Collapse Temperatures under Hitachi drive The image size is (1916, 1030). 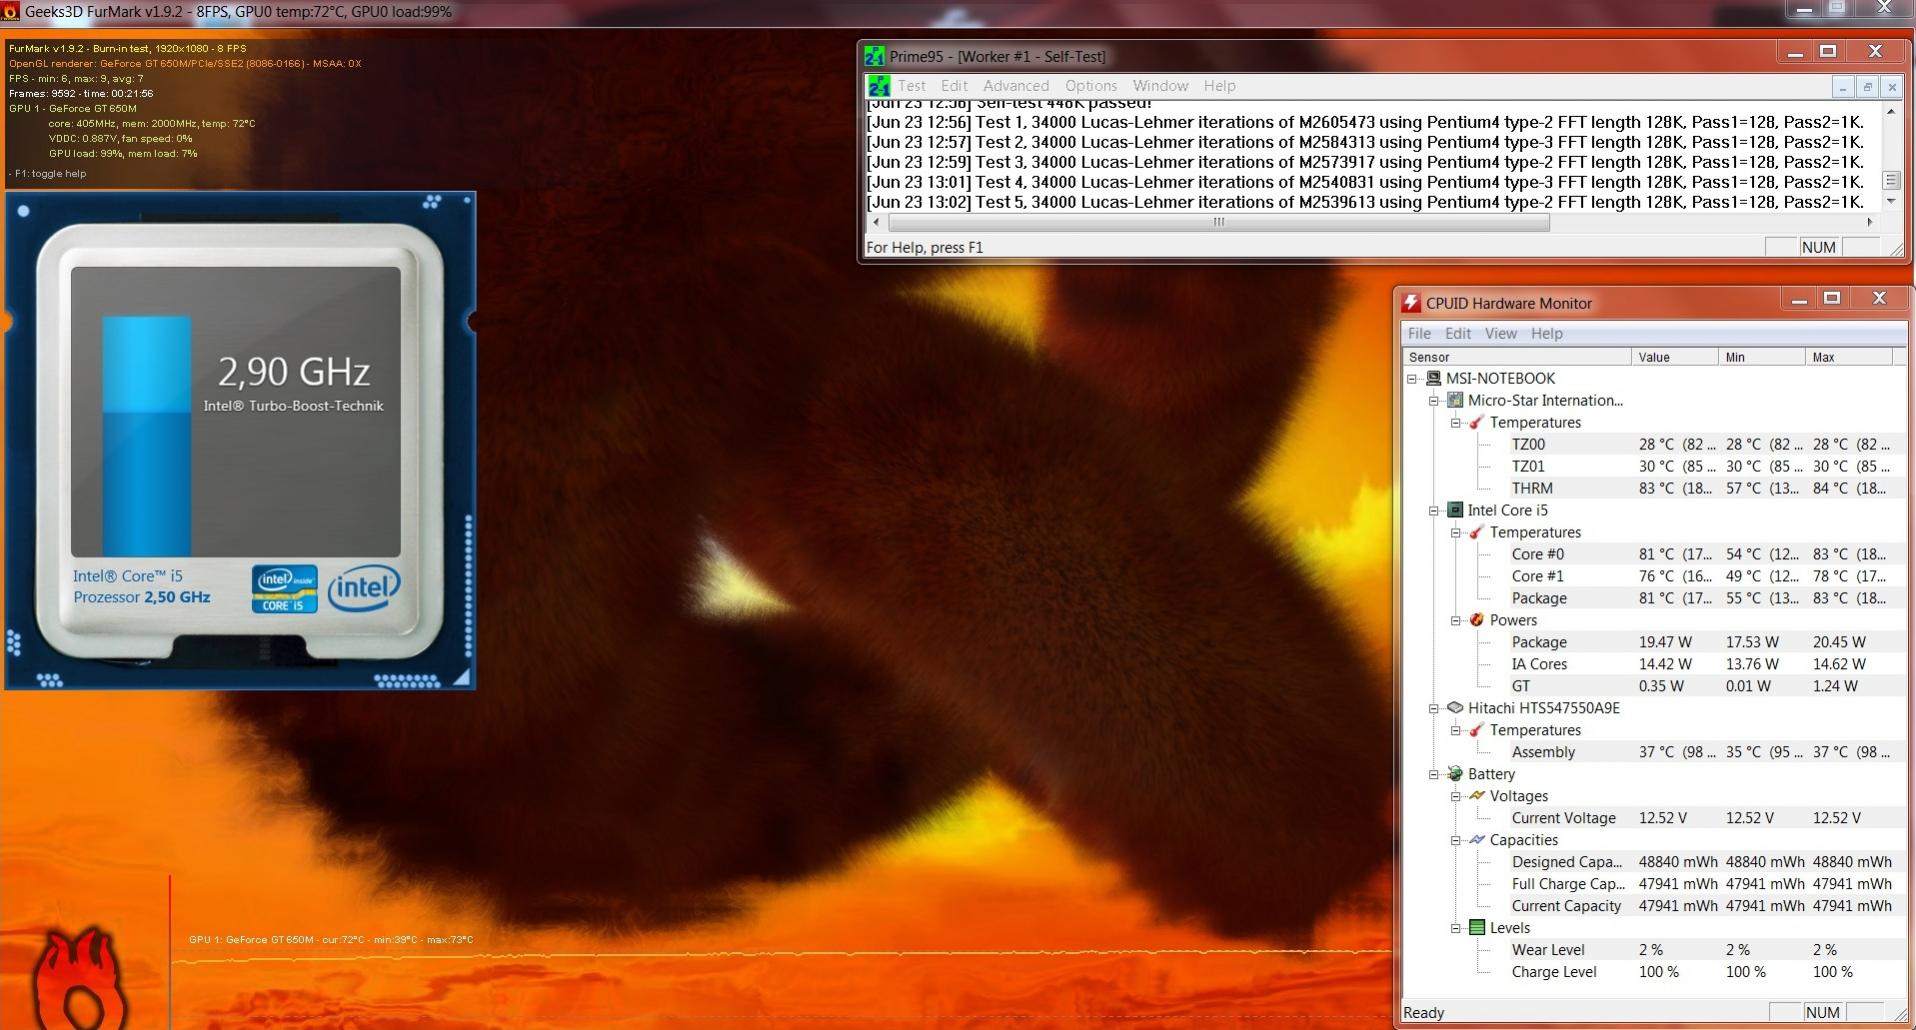1456,731
